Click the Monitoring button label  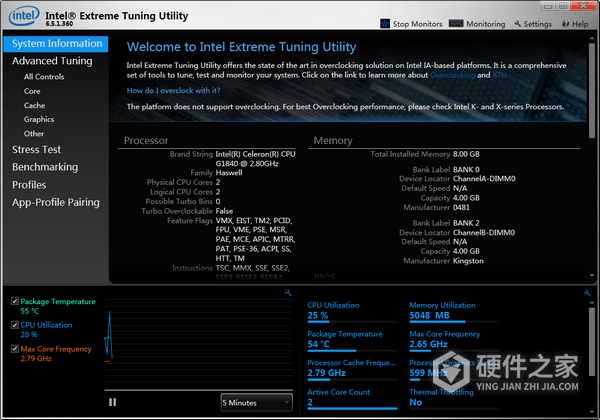pyautogui.click(x=486, y=24)
